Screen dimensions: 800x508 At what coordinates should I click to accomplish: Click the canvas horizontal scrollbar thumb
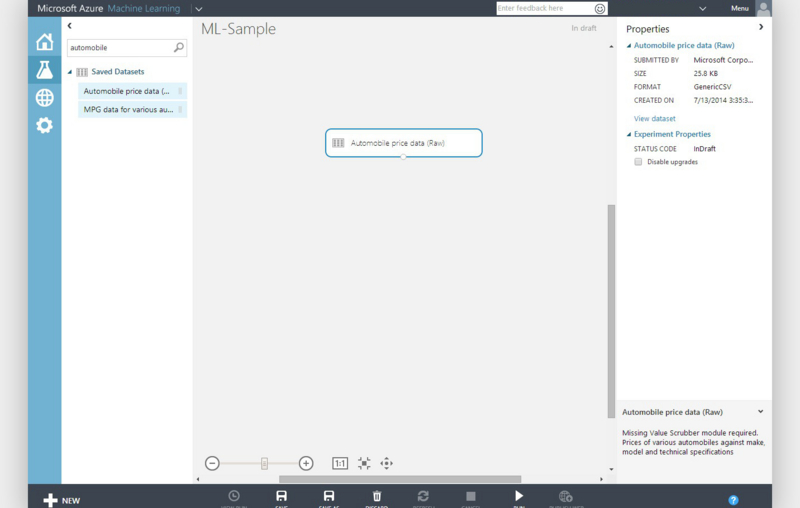(400, 479)
